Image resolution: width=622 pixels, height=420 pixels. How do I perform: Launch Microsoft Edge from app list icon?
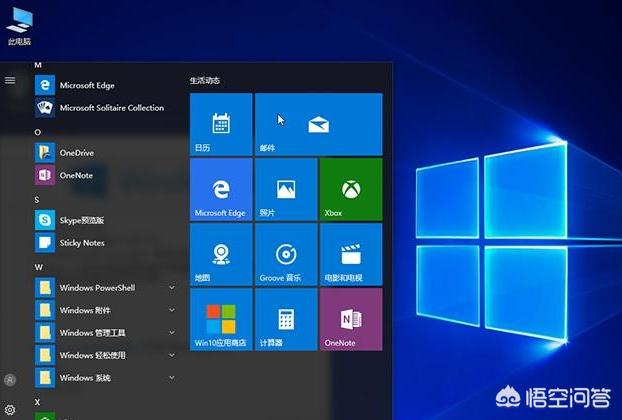45,85
